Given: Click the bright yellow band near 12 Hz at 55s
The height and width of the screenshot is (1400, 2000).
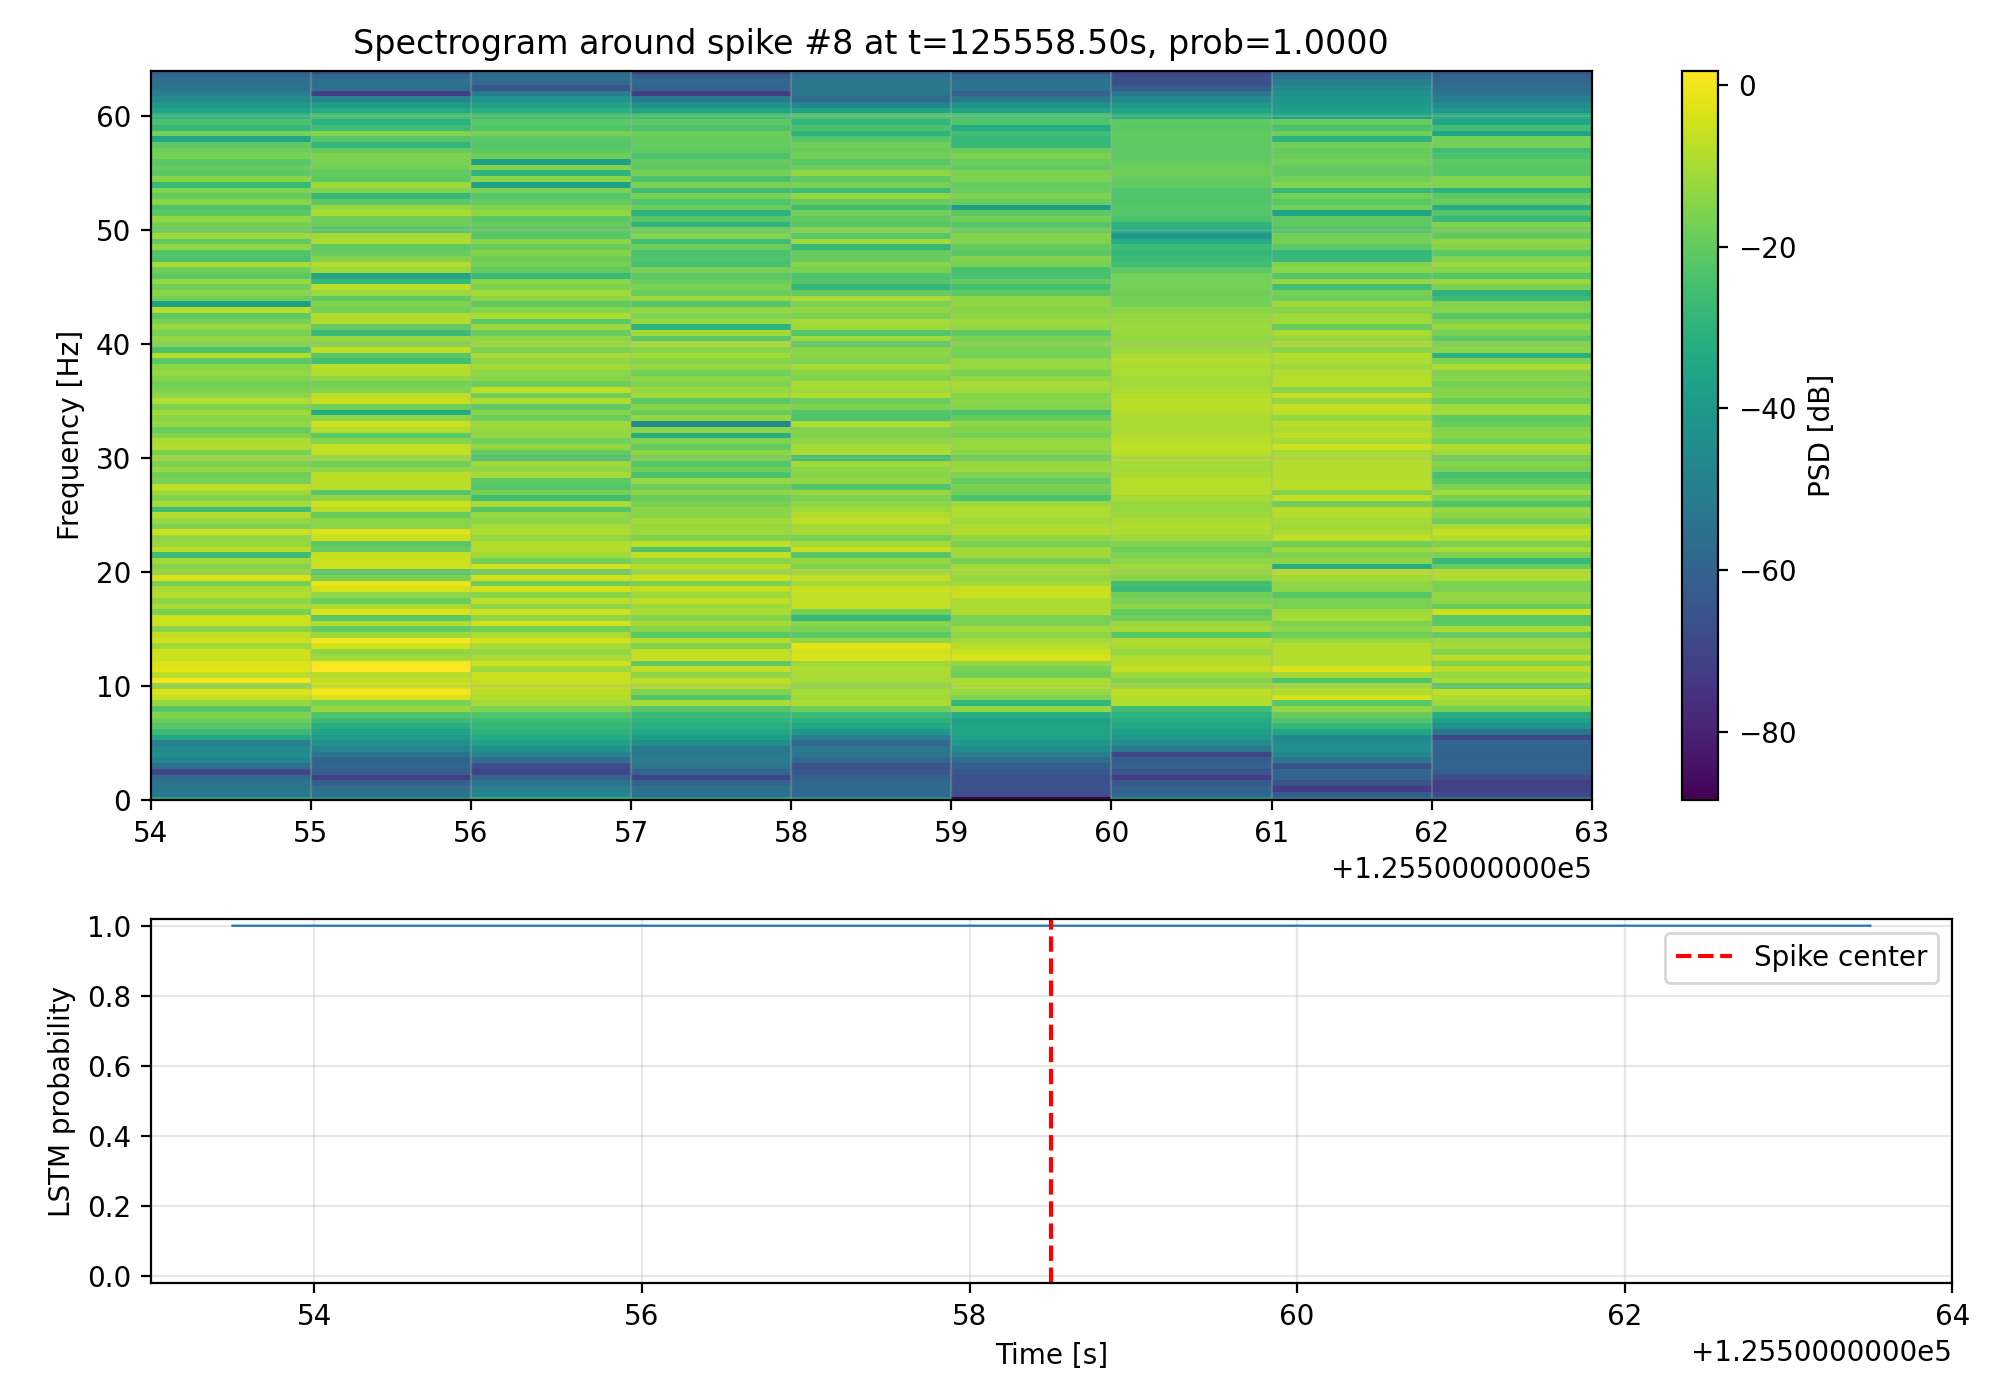Looking at the screenshot, I should (390, 666).
